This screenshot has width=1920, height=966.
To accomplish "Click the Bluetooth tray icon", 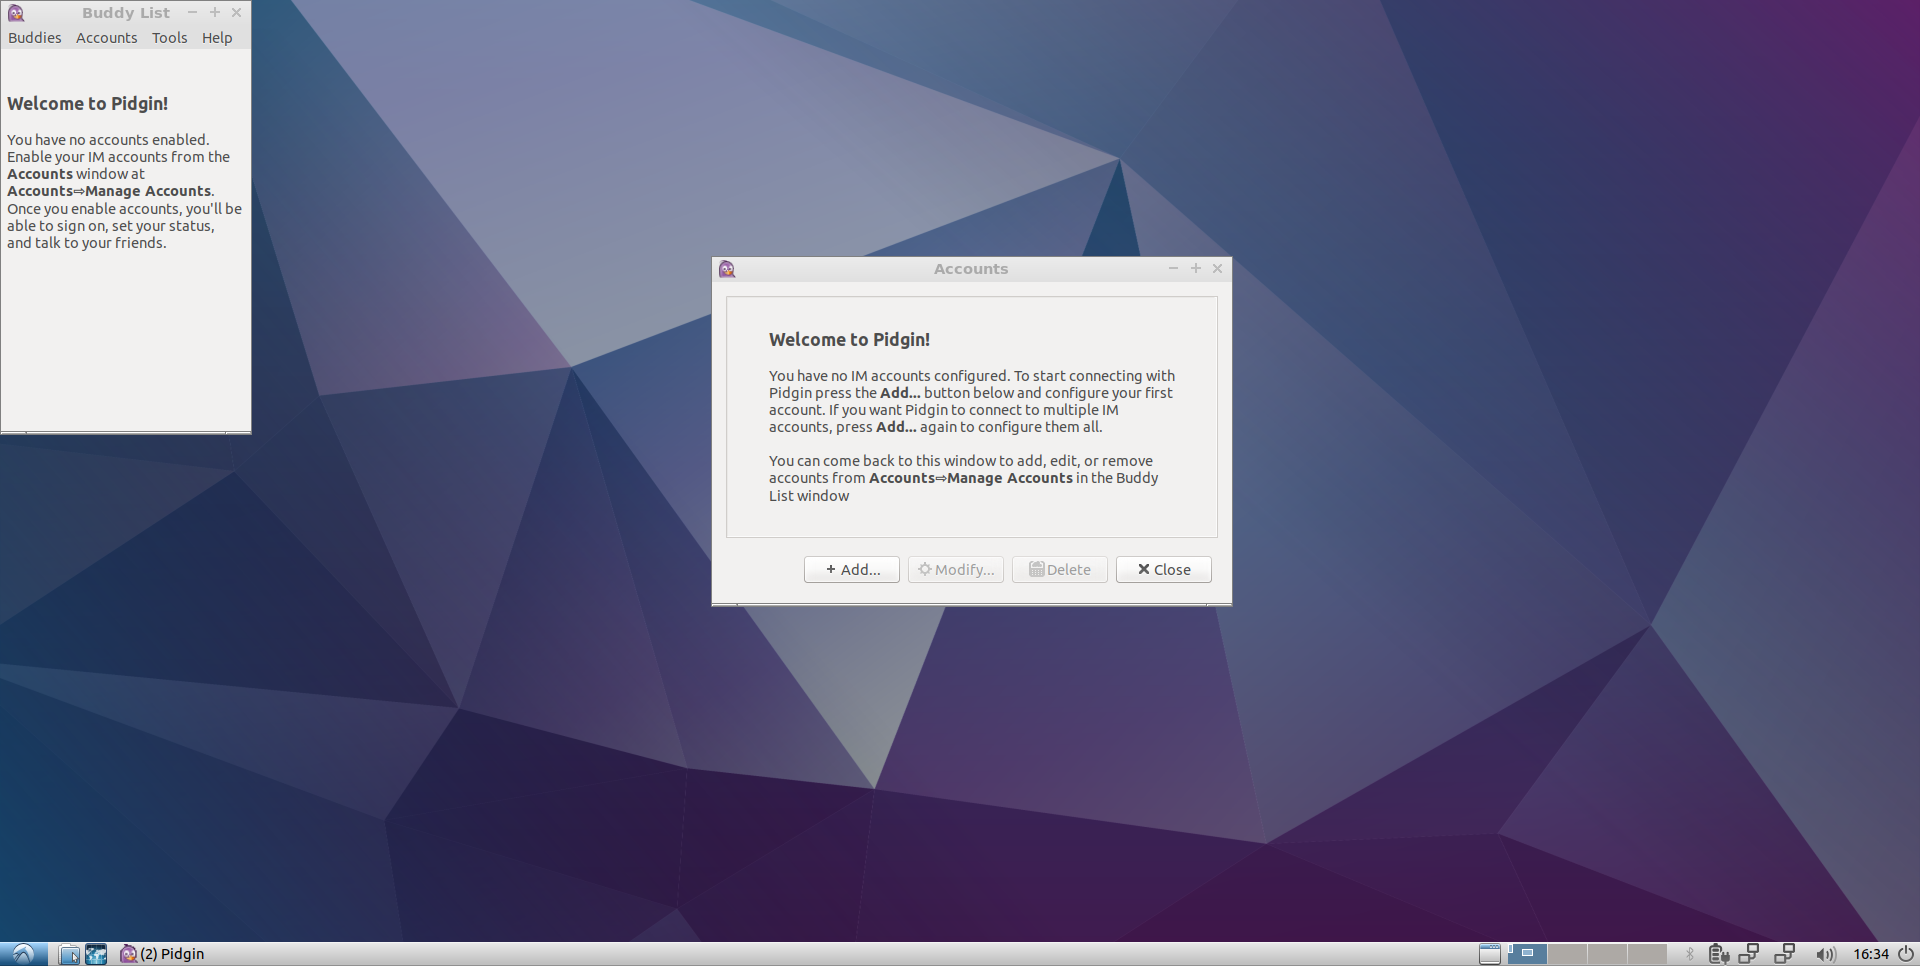I will [x=1690, y=954].
